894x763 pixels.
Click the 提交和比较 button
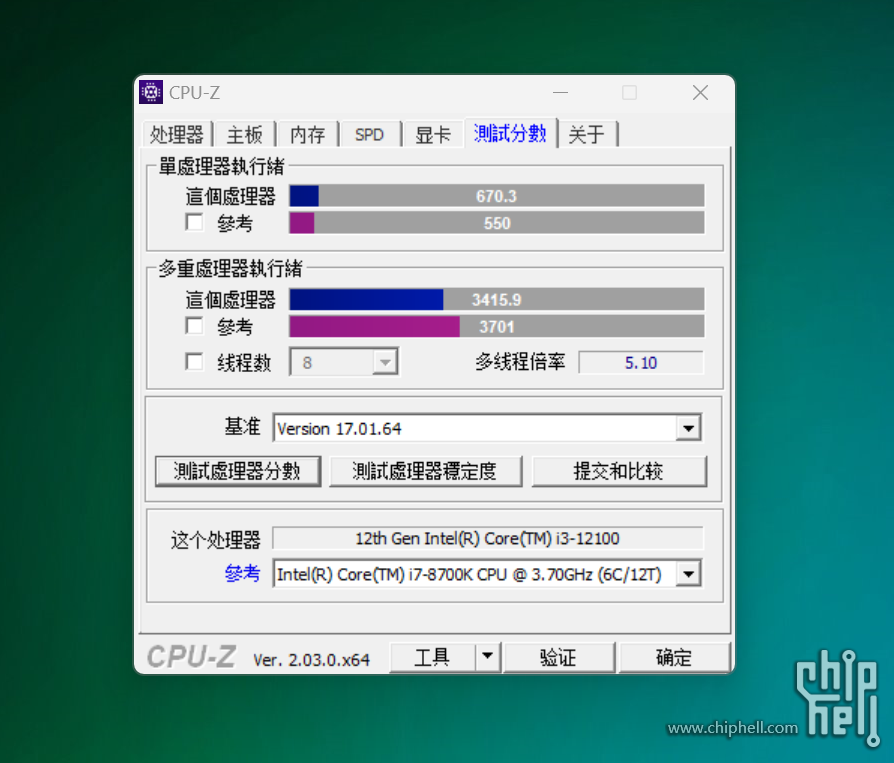[x=619, y=471]
